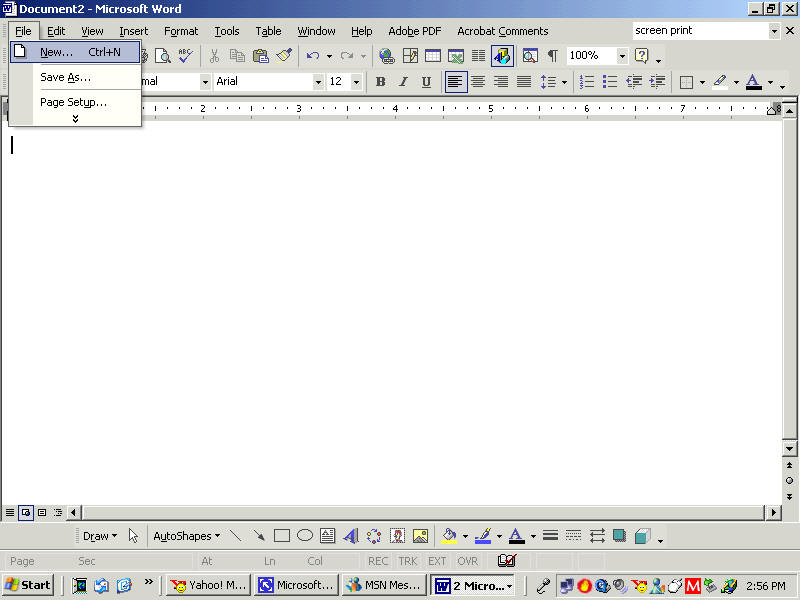Open the Line Spacing dropdown arrow

(564, 82)
